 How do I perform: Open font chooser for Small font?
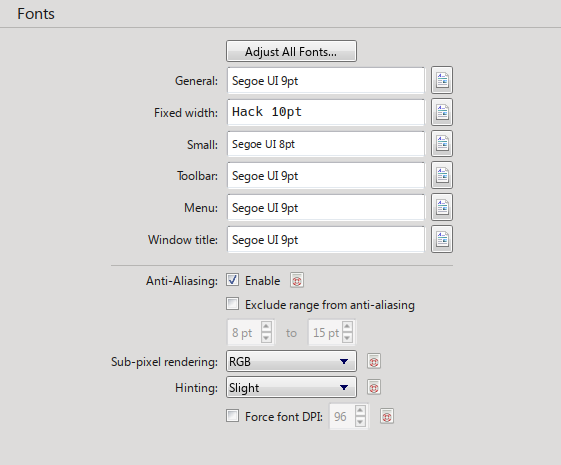[442, 144]
